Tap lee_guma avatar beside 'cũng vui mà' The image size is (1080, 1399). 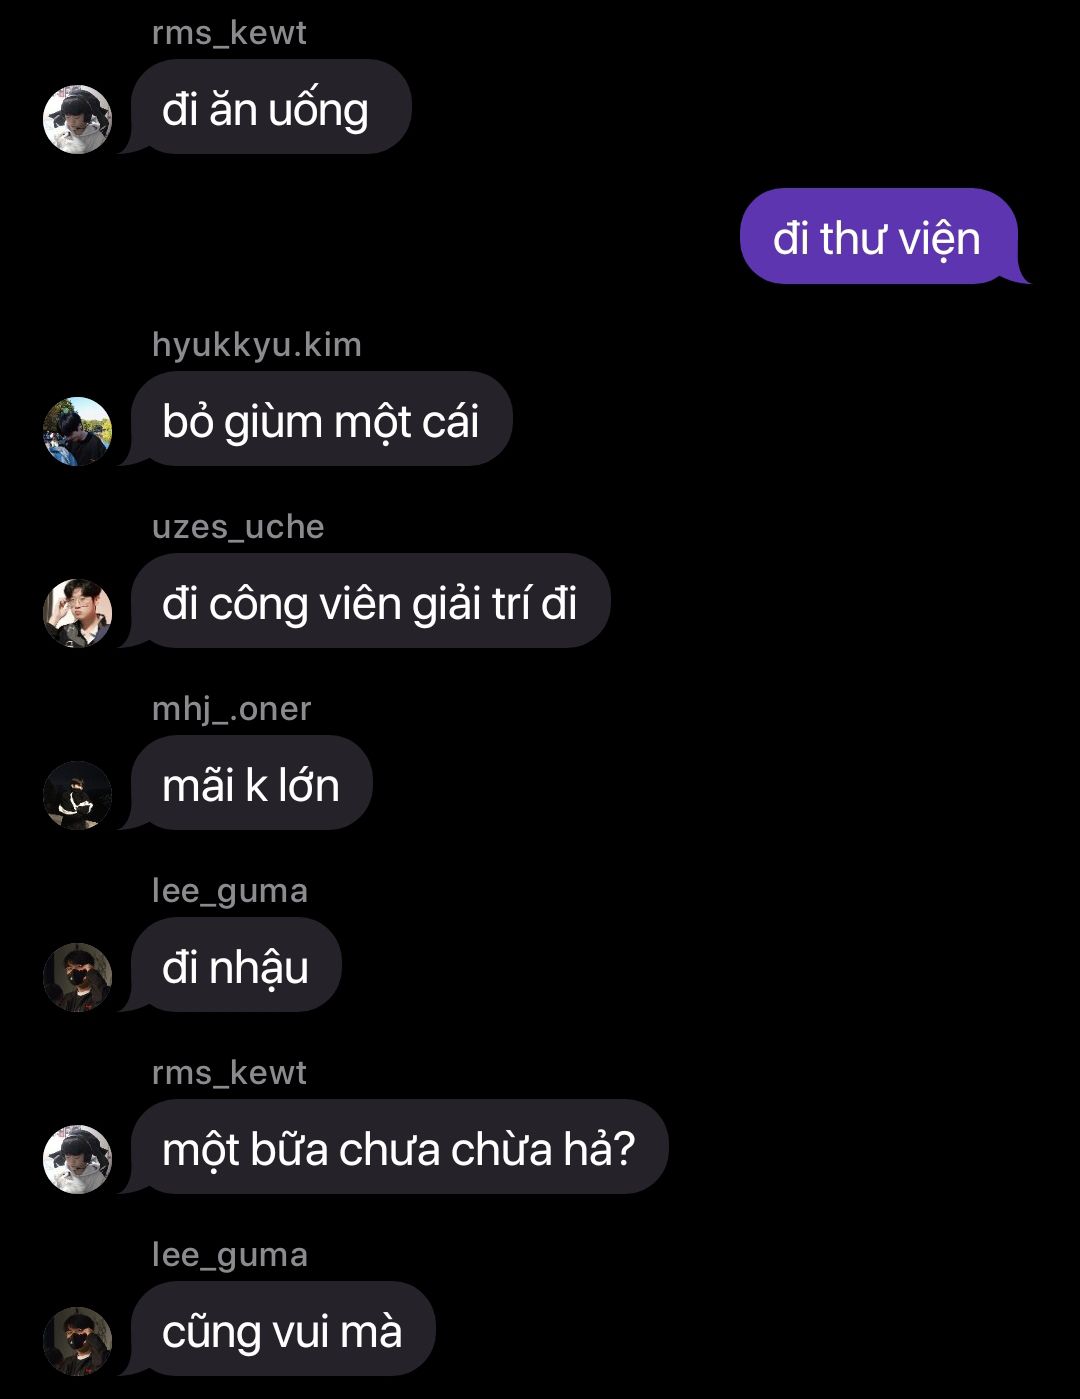tap(77, 1341)
